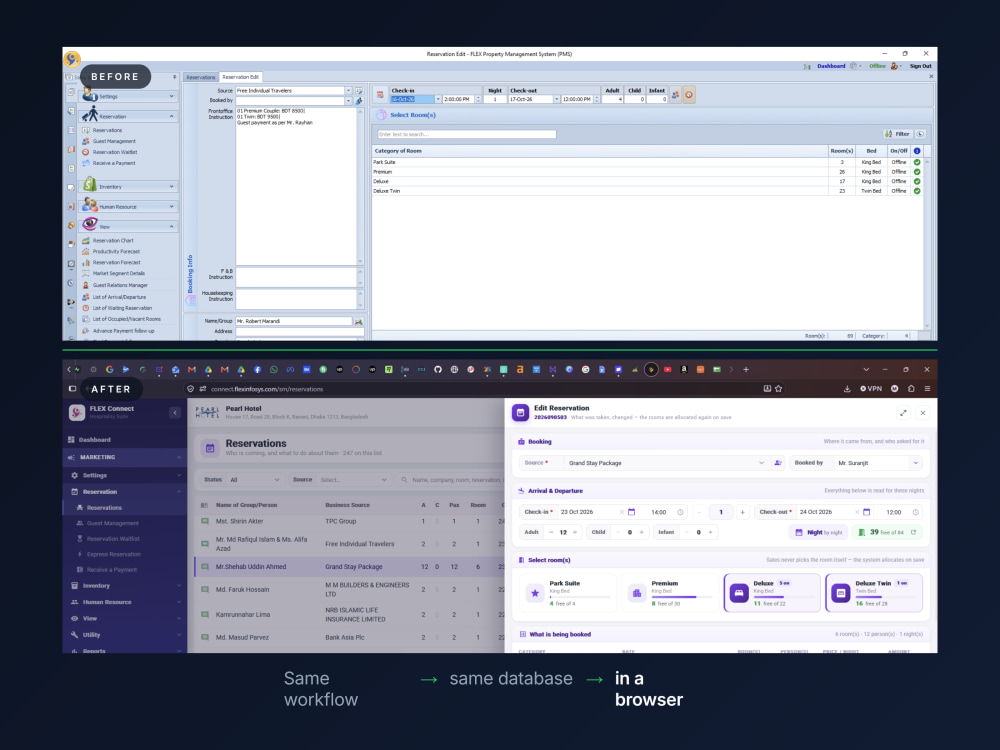Open the Source Select filter dropdown
The width and height of the screenshot is (1000, 750).
(353, 480)
